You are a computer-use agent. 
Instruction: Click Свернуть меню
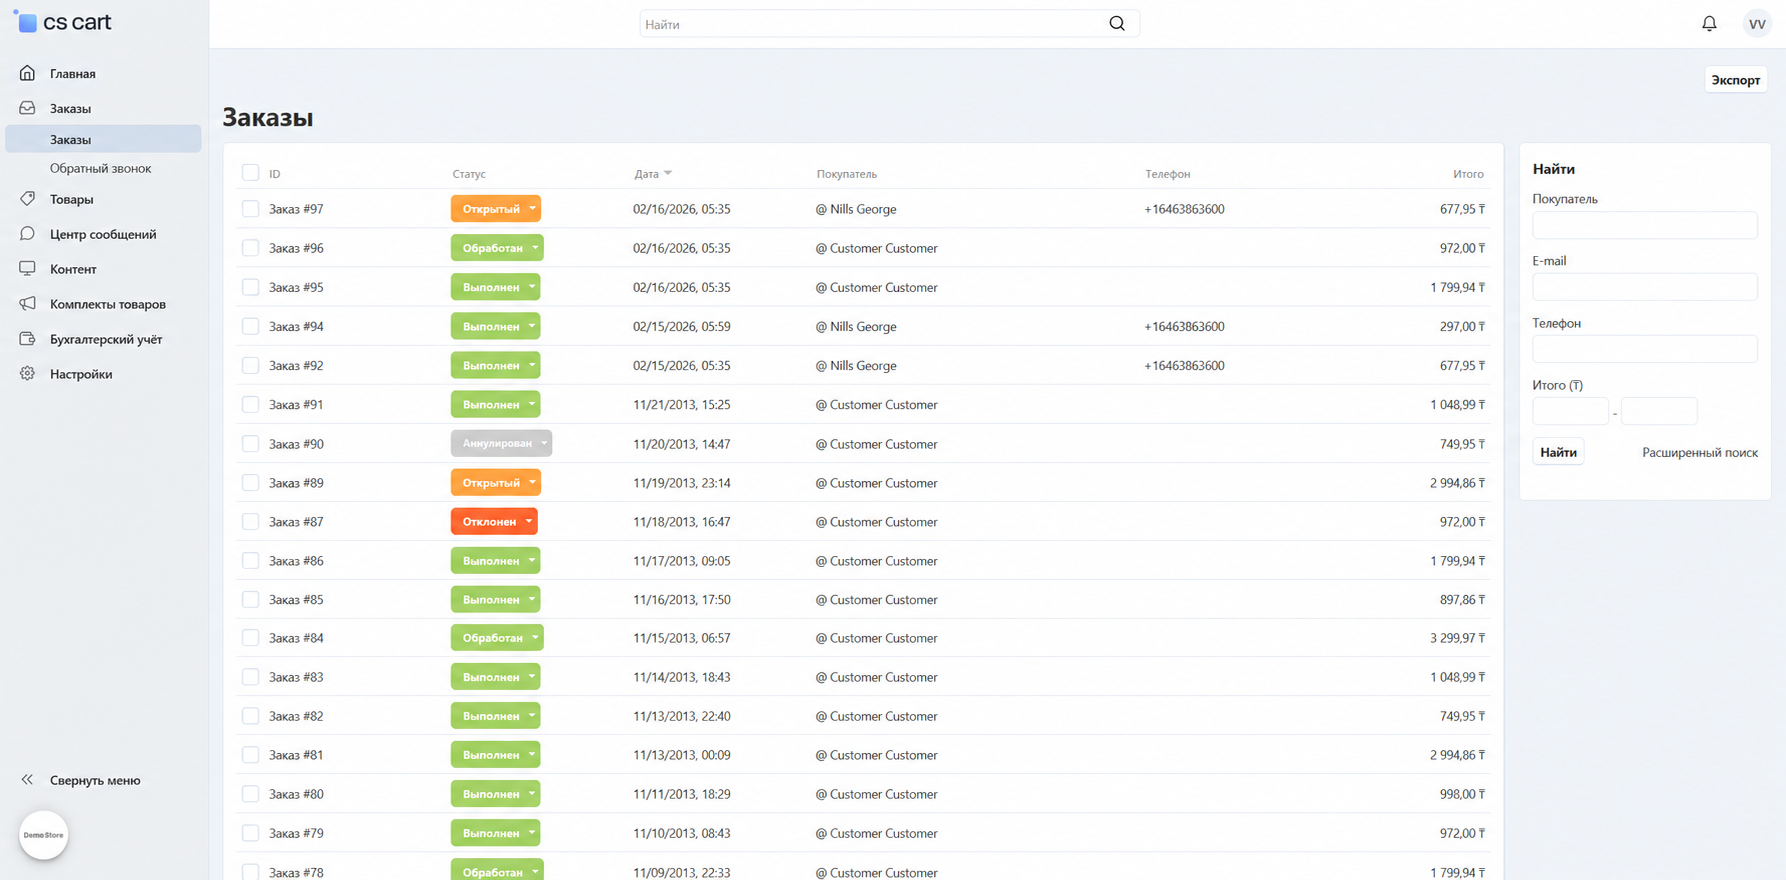95,780
